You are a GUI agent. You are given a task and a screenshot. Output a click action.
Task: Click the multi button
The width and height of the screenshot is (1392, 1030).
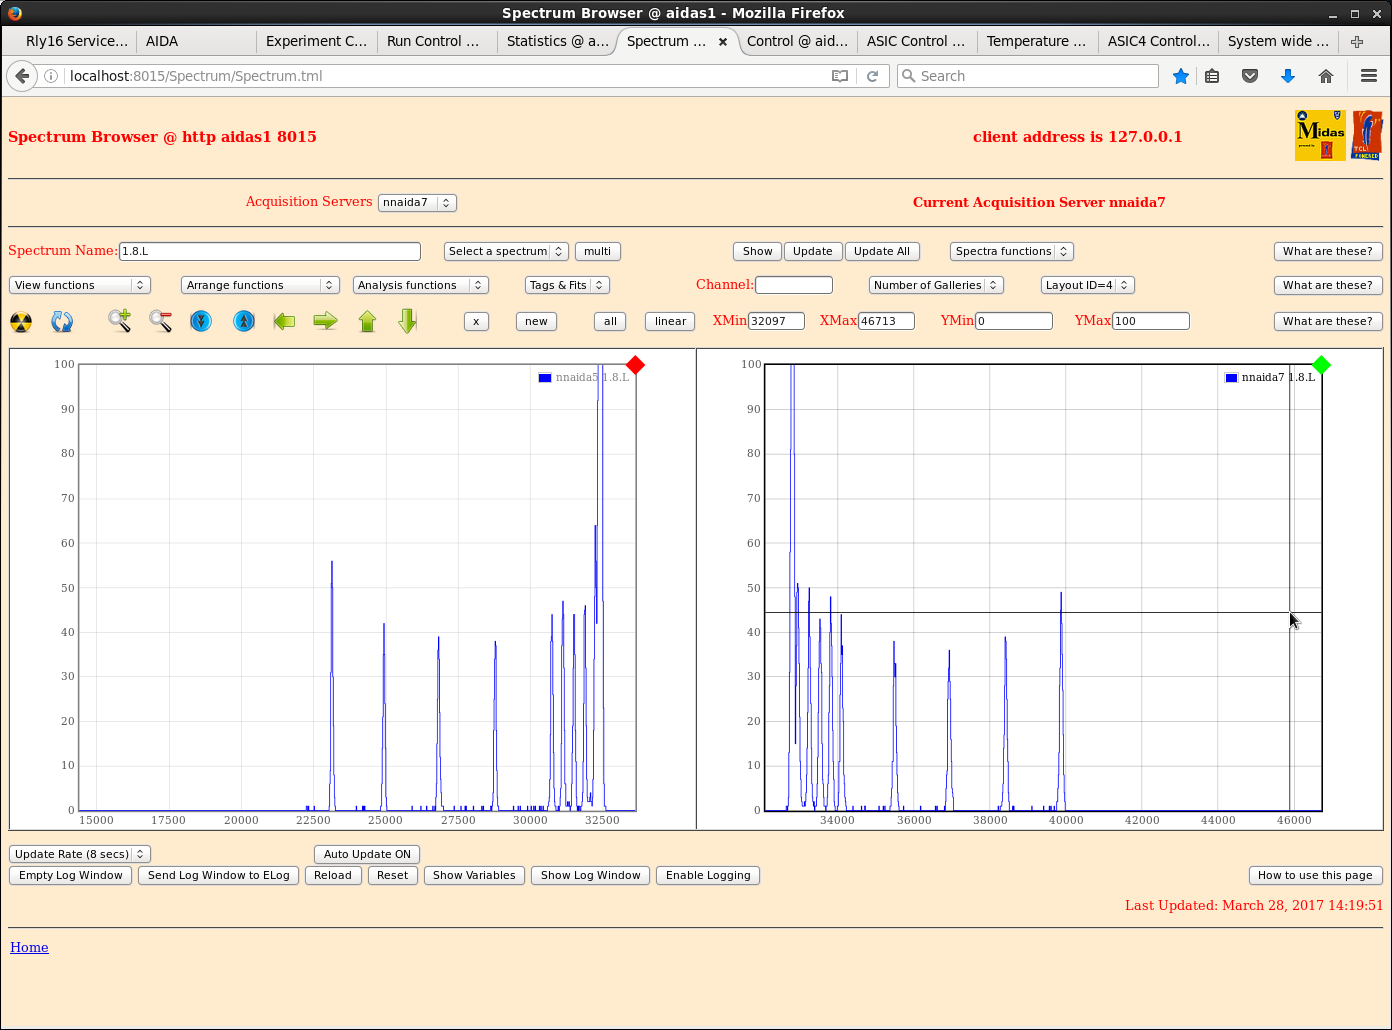pos(598,251)
